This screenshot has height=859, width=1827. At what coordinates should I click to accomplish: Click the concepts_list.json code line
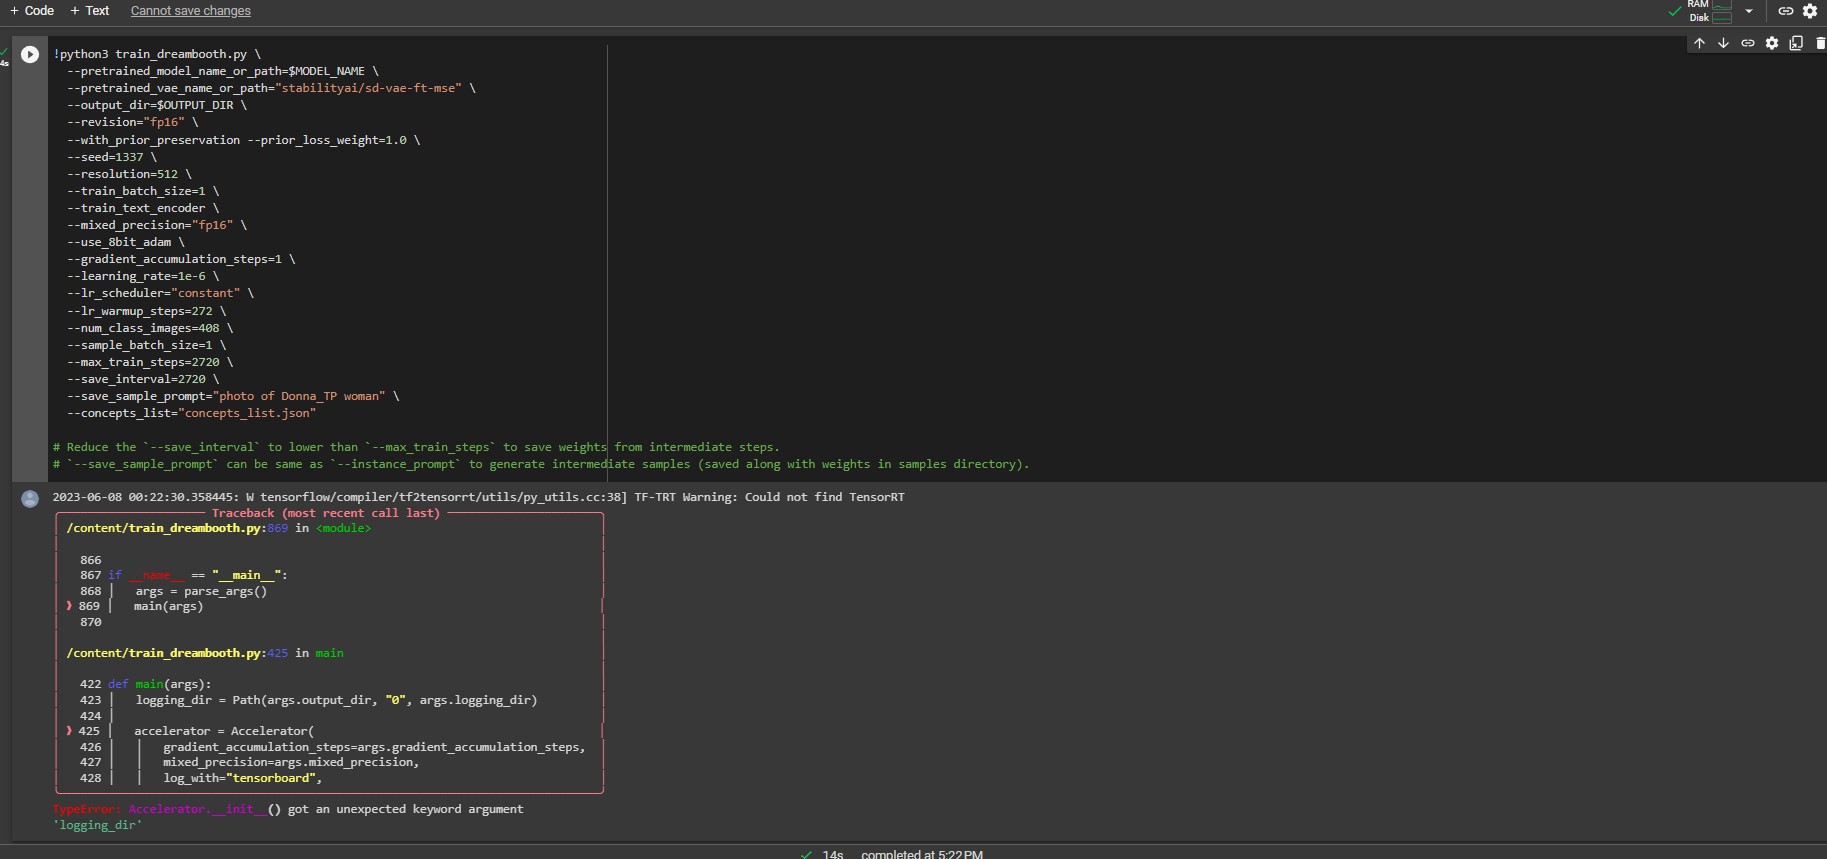pos(191,413)
